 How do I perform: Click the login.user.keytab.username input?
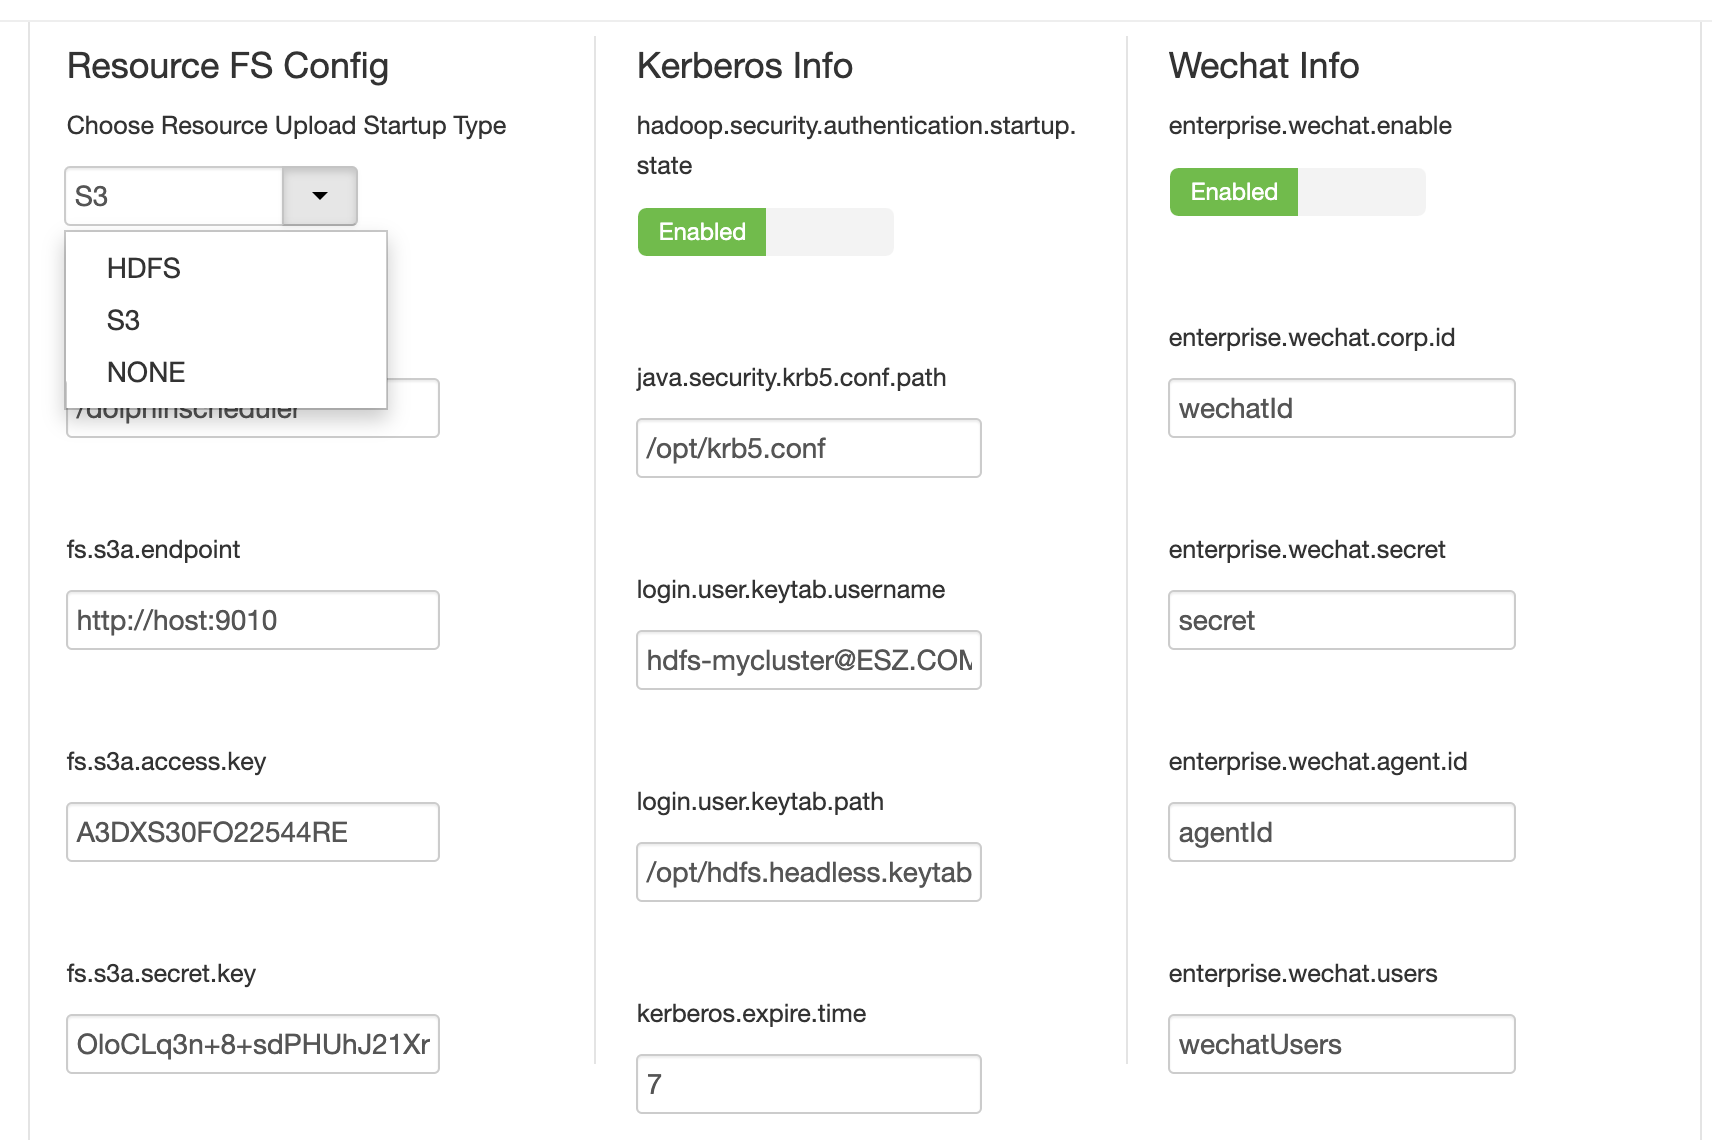point(808,660)
